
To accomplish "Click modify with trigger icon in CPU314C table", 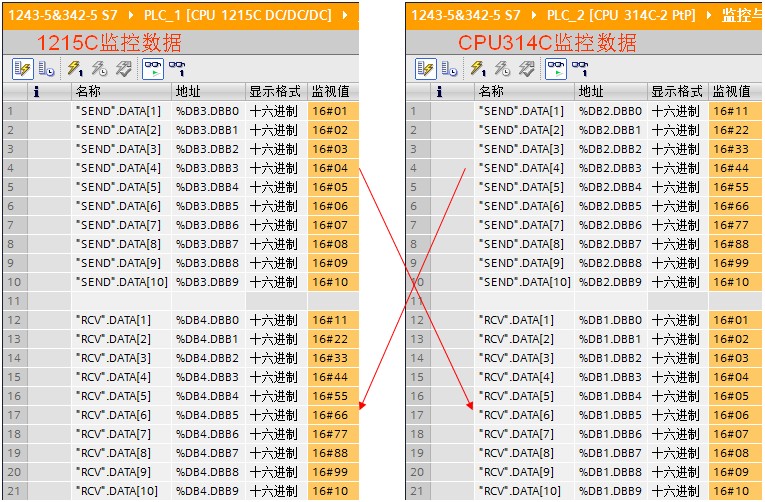I will [503, 69].
